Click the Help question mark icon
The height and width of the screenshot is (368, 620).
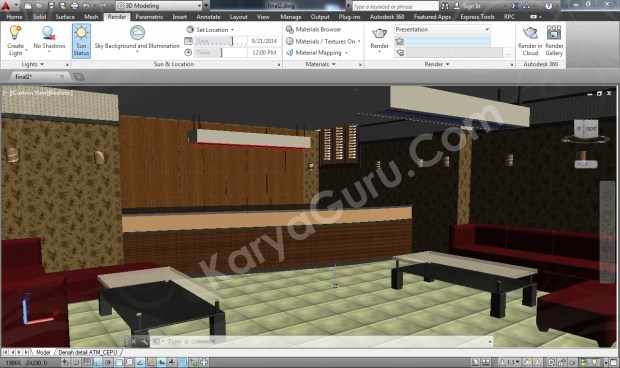pos(548,6)
